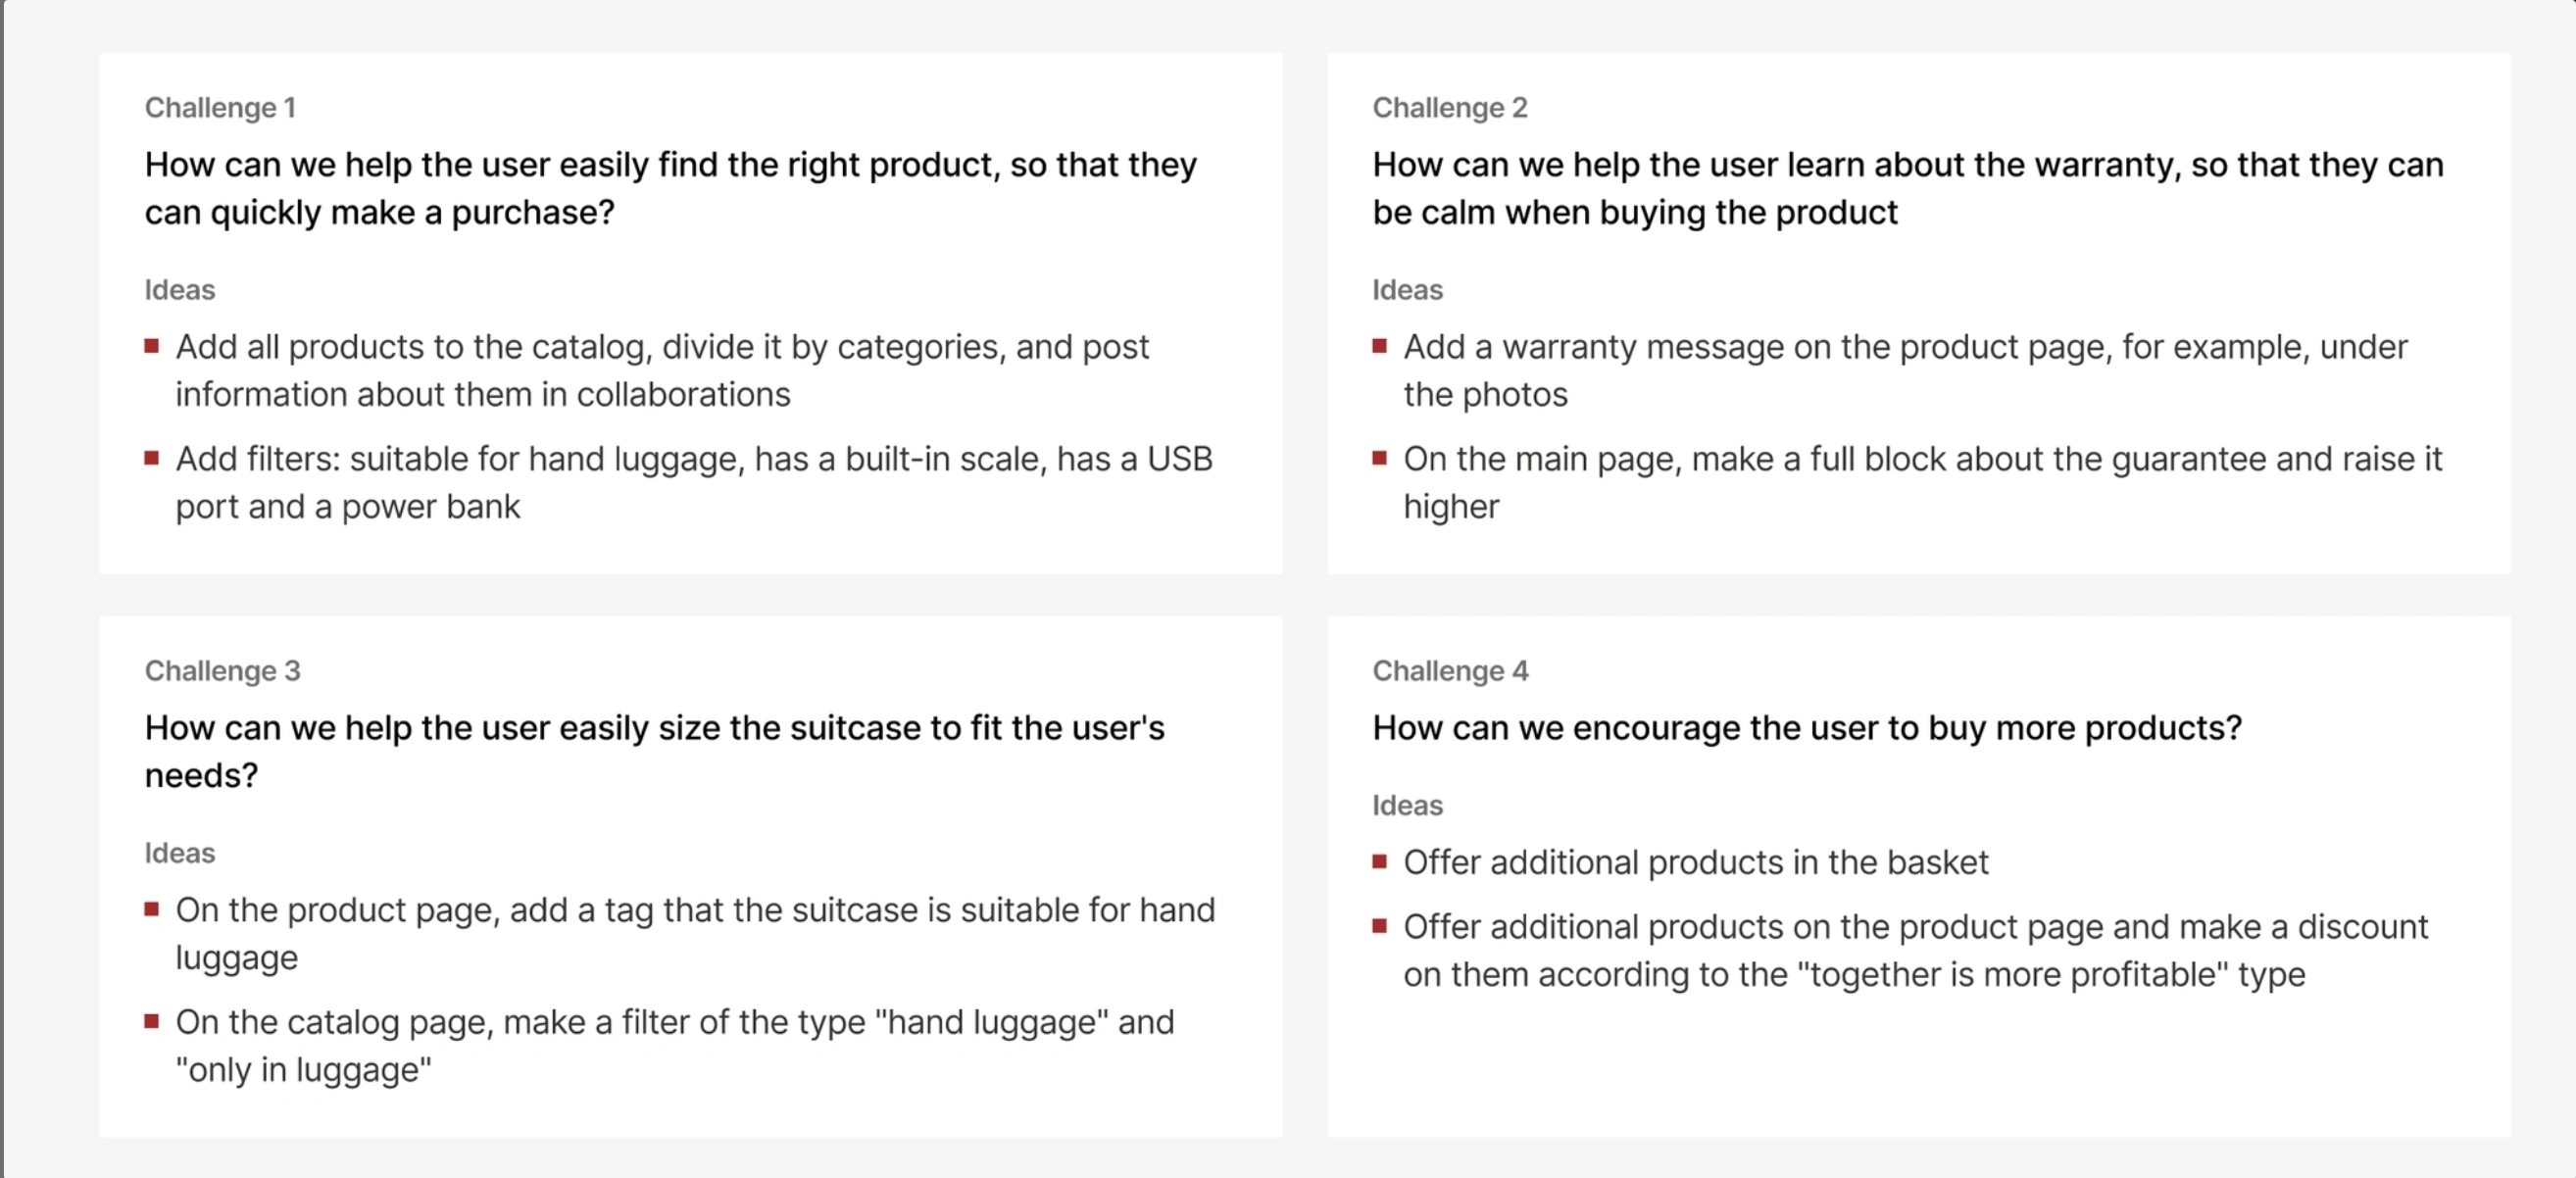Click 'How can we encourage the user' question

coord(1807,727)
